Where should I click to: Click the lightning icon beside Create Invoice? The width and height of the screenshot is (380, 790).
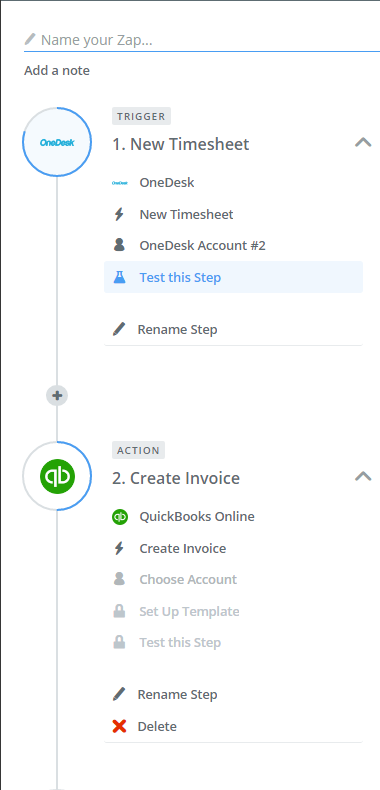point(119,549)
